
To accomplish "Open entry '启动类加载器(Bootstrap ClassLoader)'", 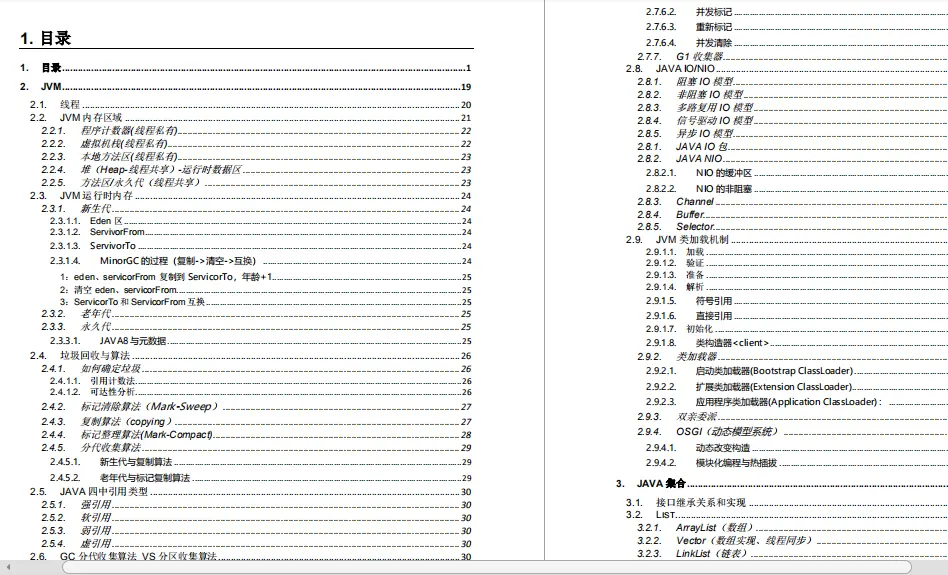I will click(x=796, y=371).
